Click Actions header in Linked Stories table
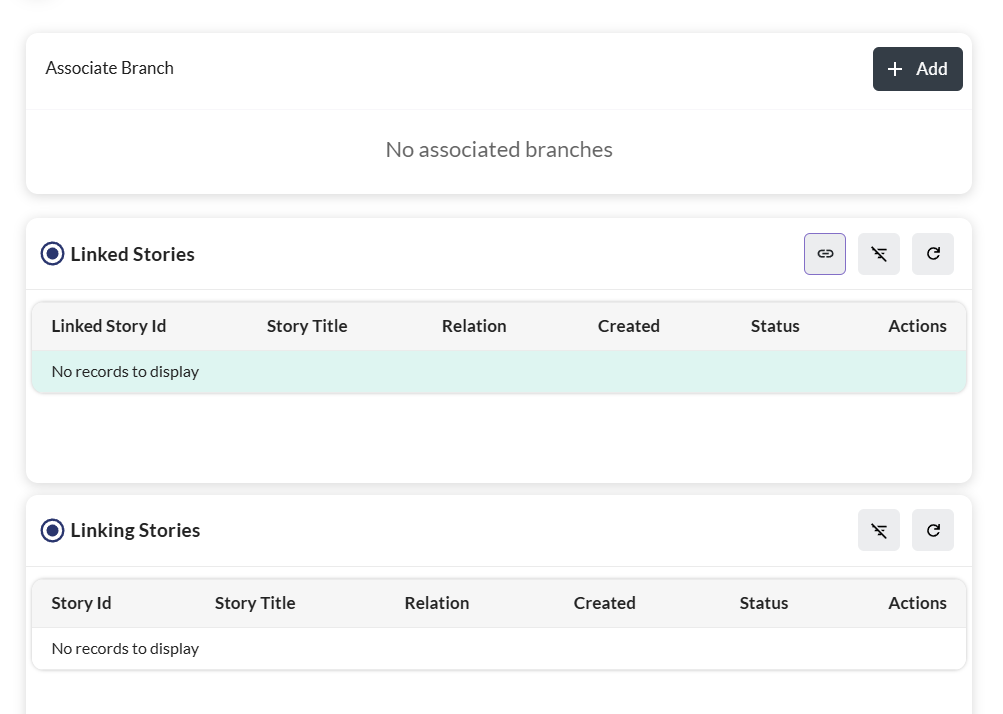This screenshot has height=714, width=1003. [x=917, y=326]
